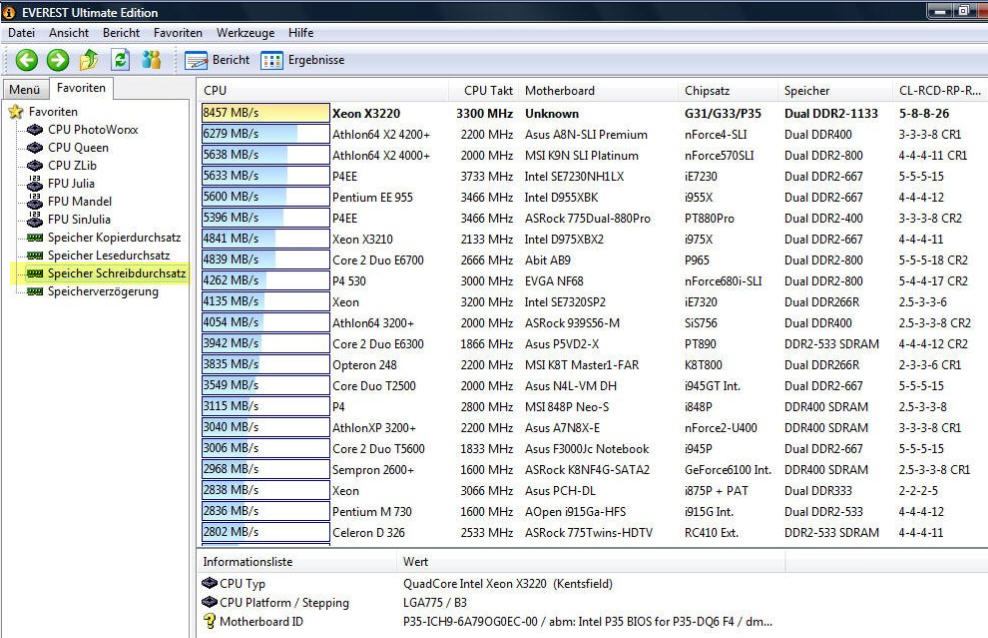Click the ASRock 775Twins-HDTV cell

[x=589, y=533]
